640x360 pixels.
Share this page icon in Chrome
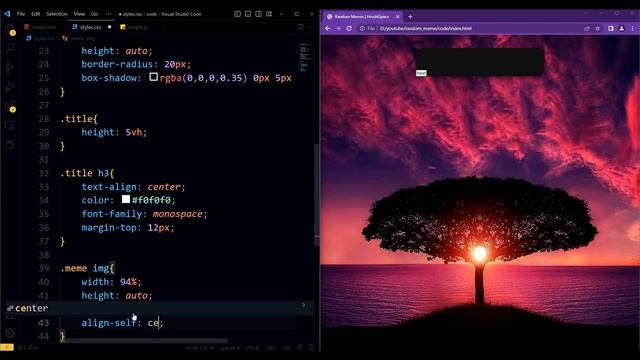pyautogui.click(x=587, y=29)
